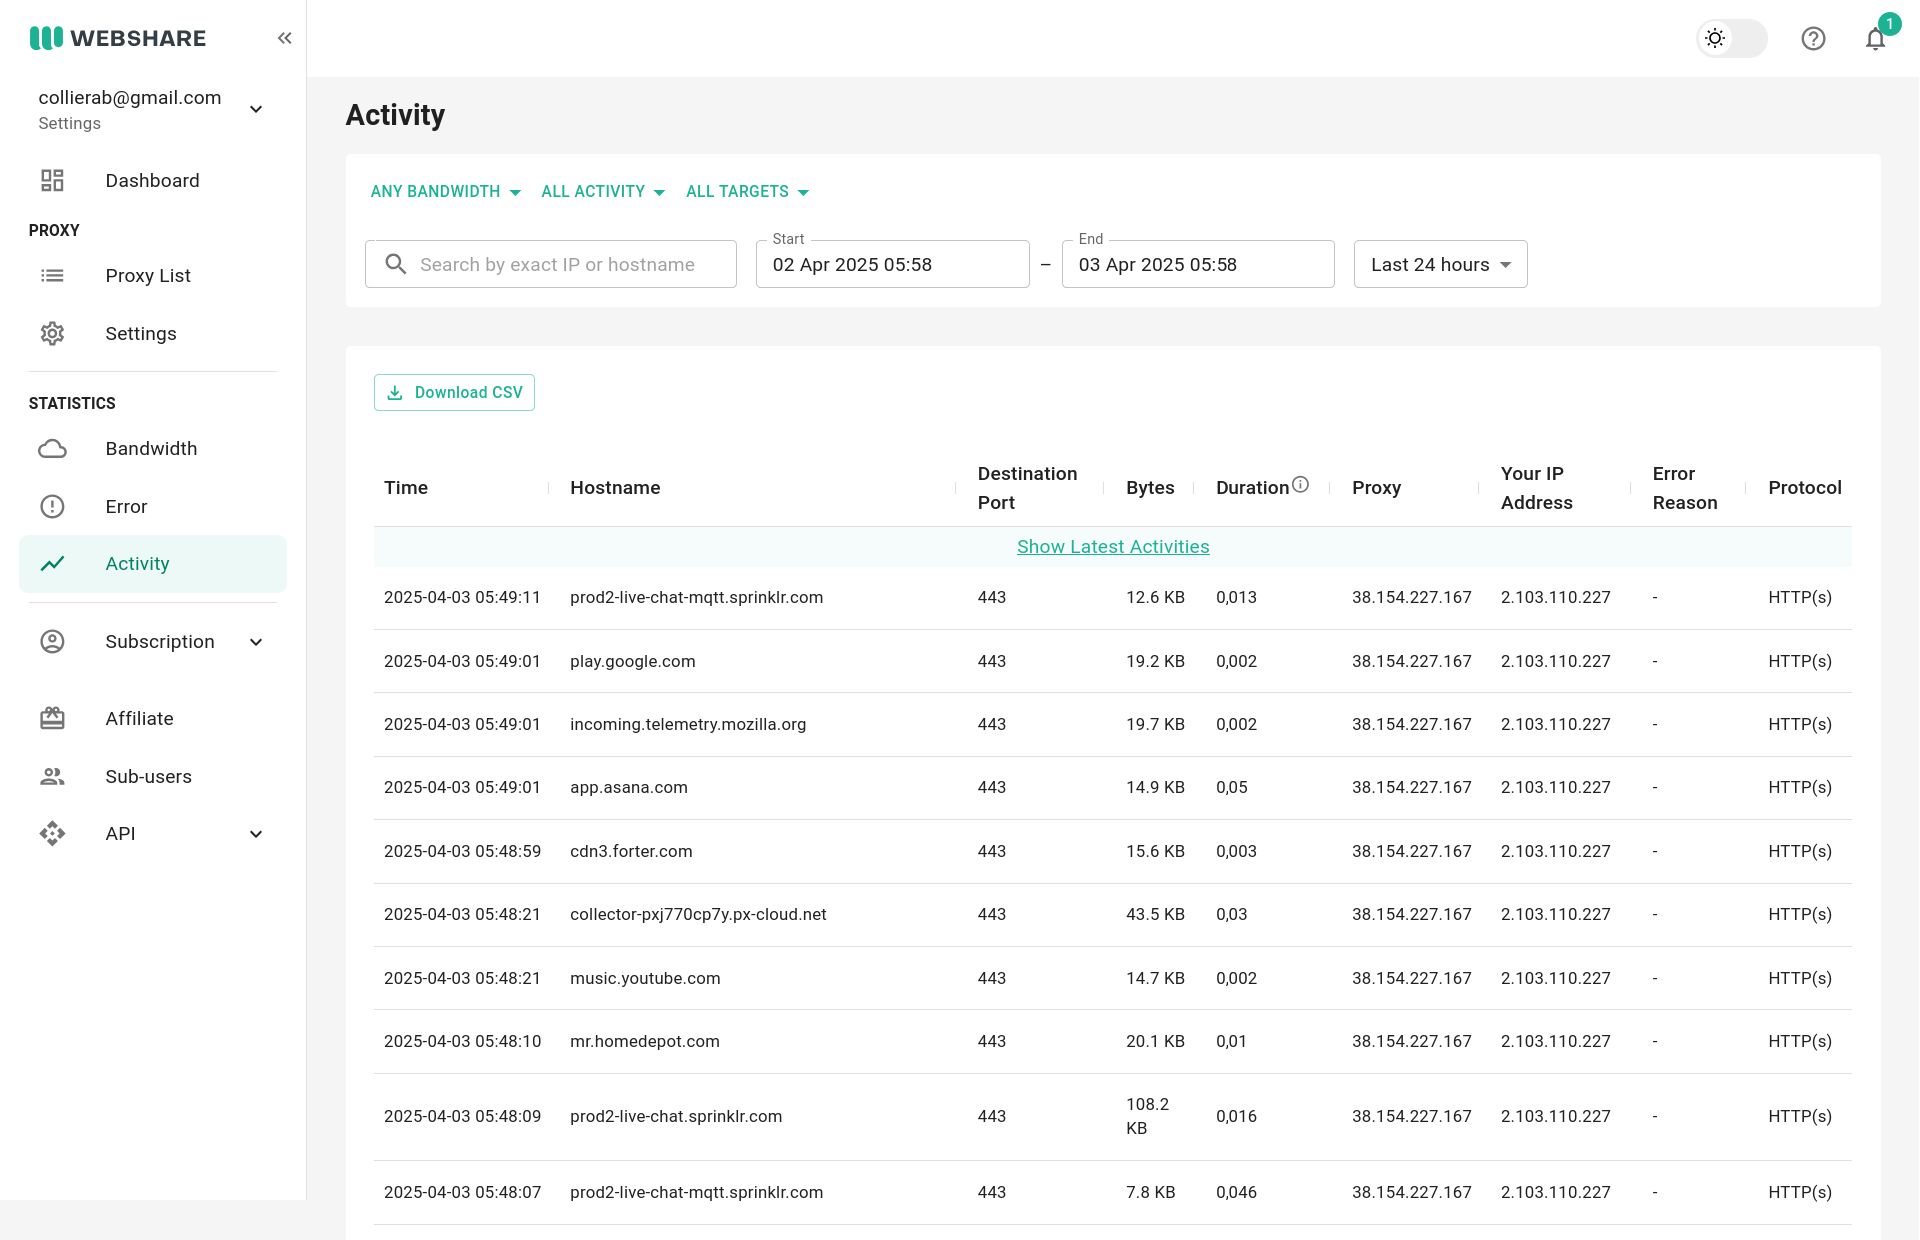Open notifications bell icon

click(x=1875, y=38)
